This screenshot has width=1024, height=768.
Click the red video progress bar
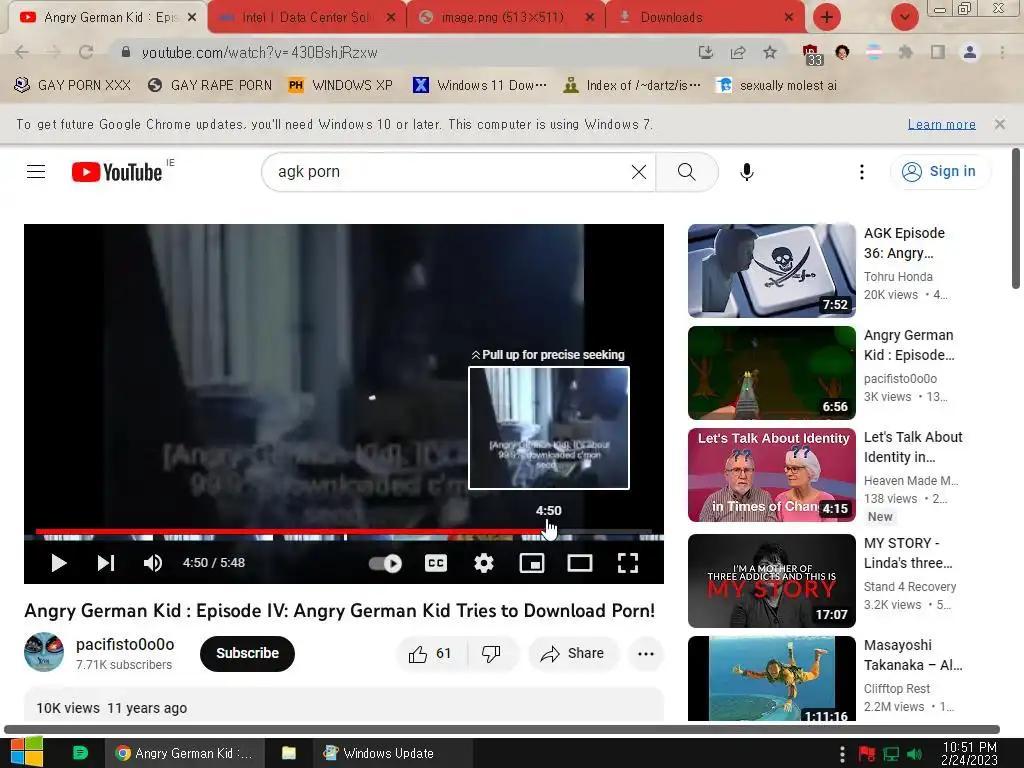pos(291,532)
